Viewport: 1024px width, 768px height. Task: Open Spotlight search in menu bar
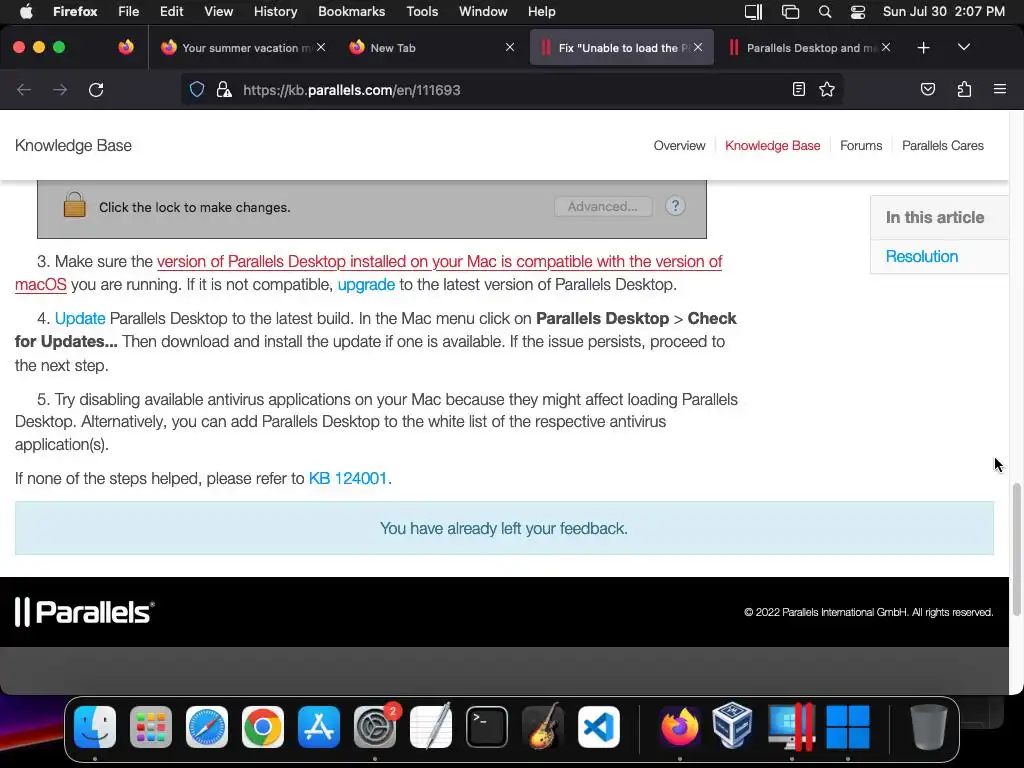825,11
